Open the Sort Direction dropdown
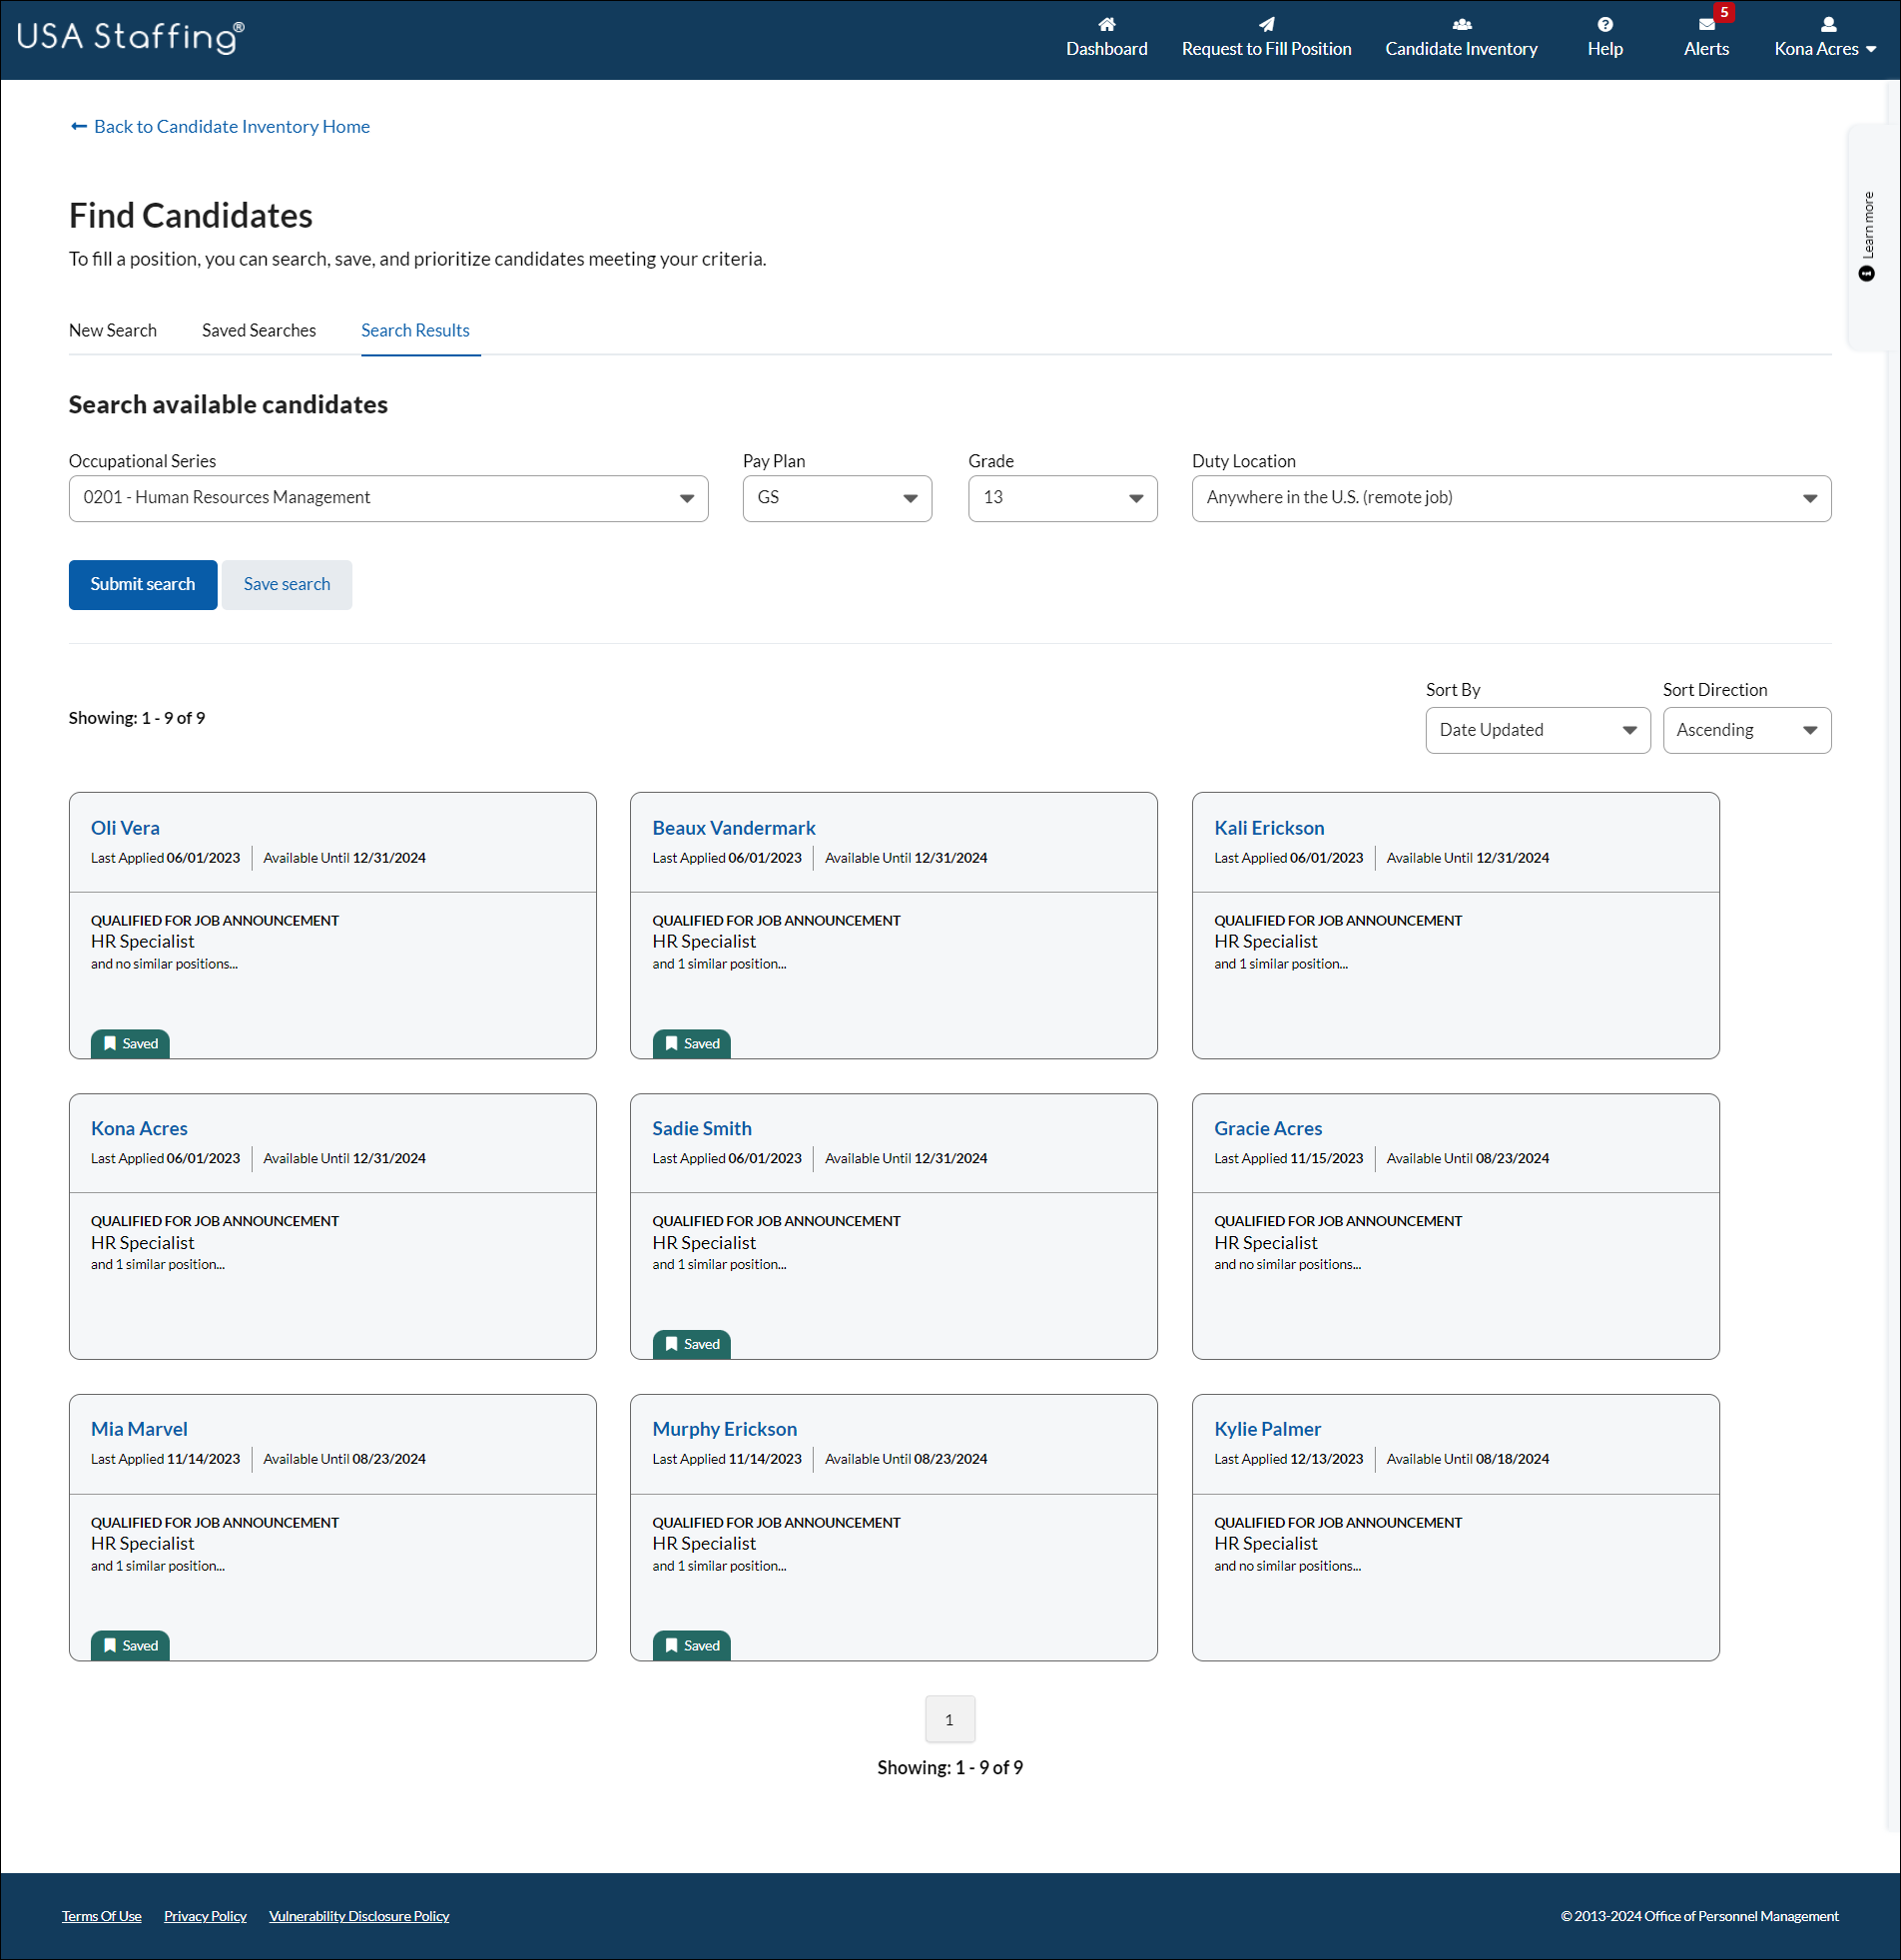This screenshot has width=1901, height=1960. (x=1746, y=730)
